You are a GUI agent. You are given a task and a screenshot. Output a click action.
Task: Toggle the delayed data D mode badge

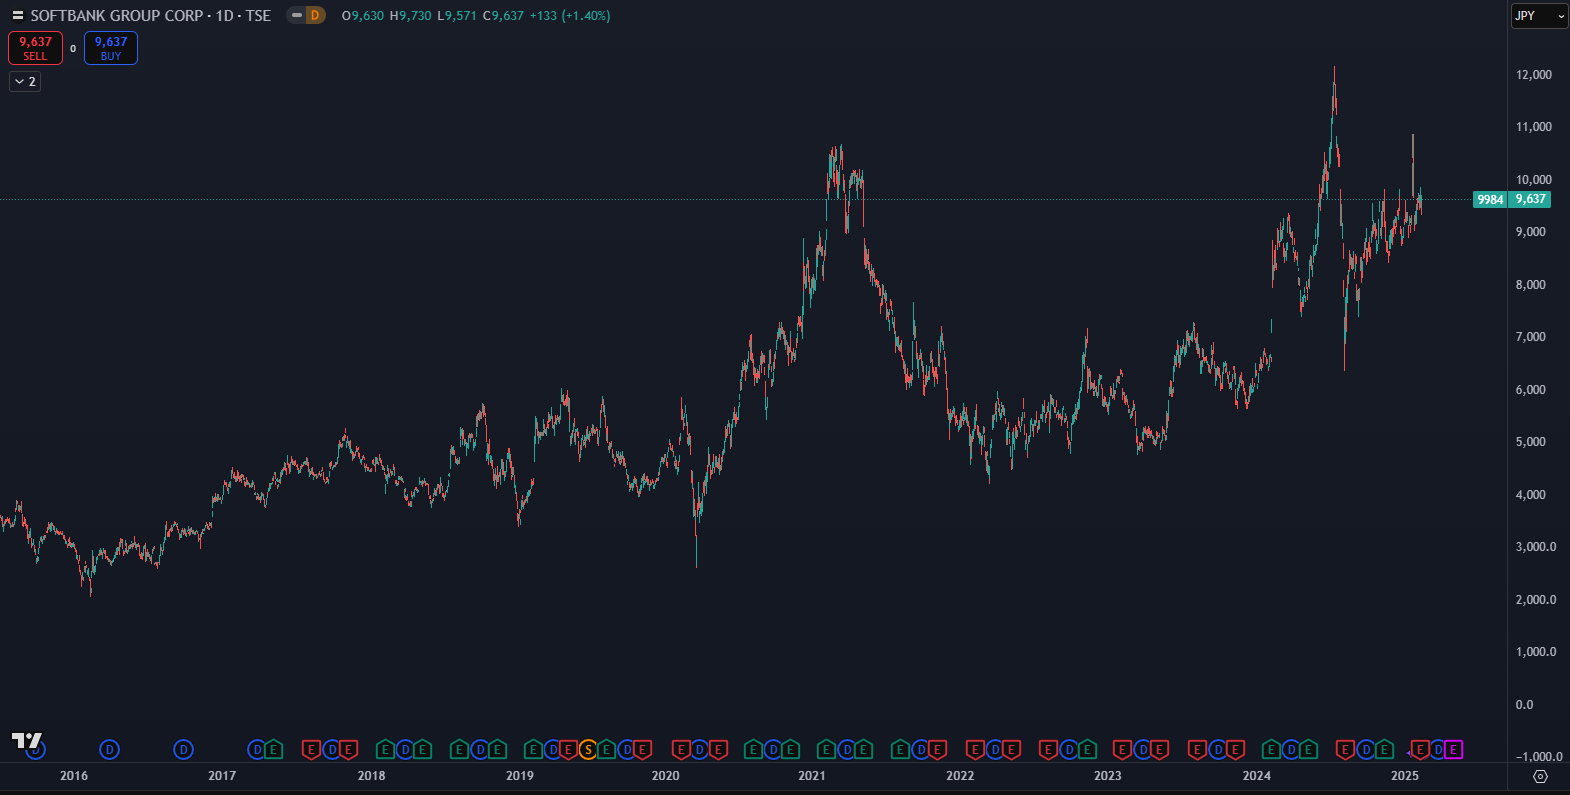point(315,15)
